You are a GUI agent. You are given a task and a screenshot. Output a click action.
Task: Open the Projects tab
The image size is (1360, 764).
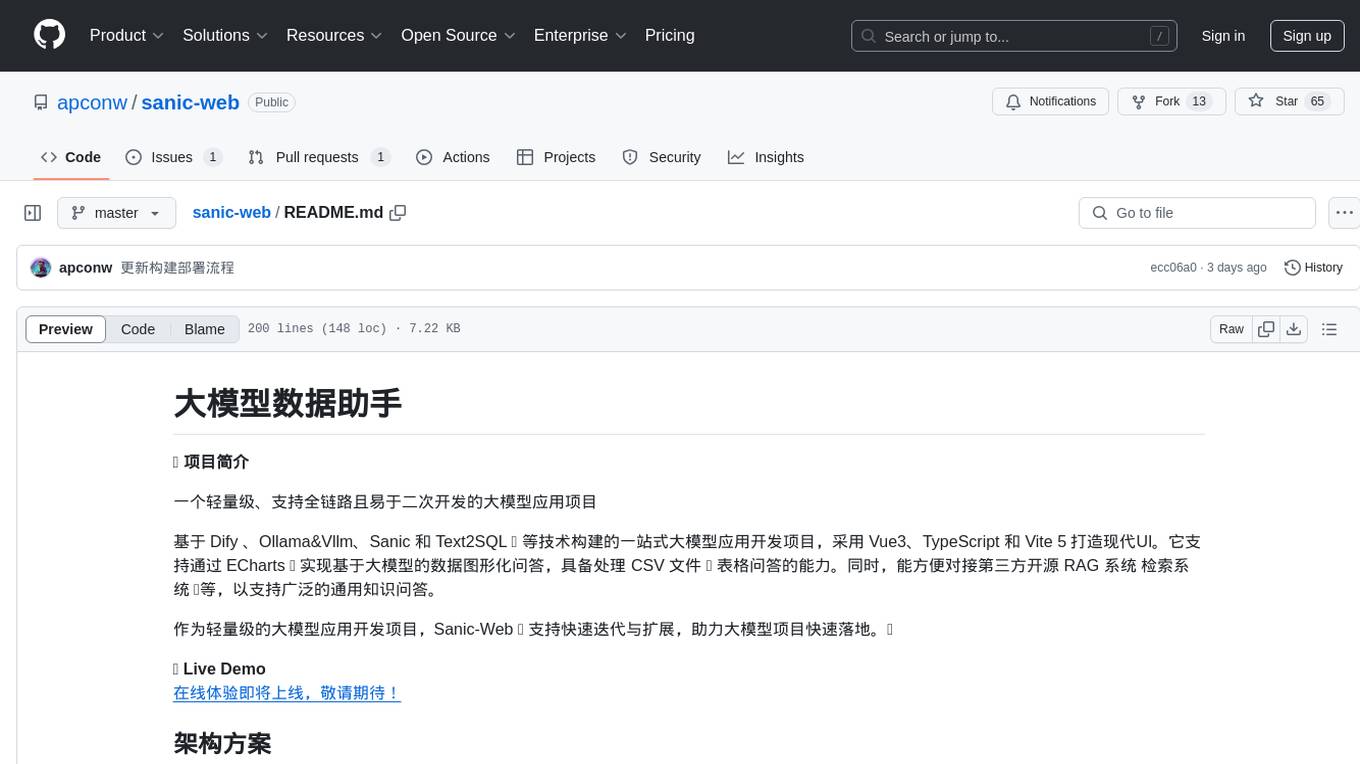point(556,157)
